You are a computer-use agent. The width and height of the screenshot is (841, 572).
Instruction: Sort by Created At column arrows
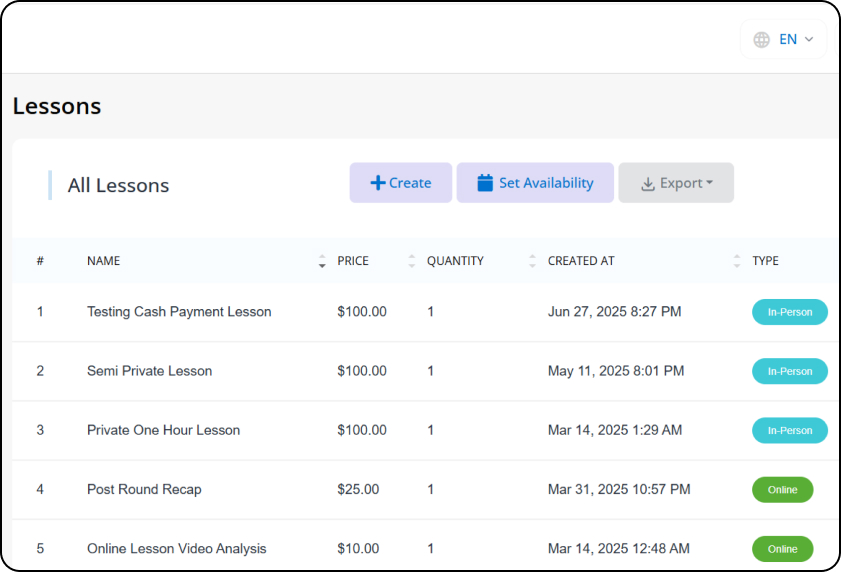tap(736, 261)
